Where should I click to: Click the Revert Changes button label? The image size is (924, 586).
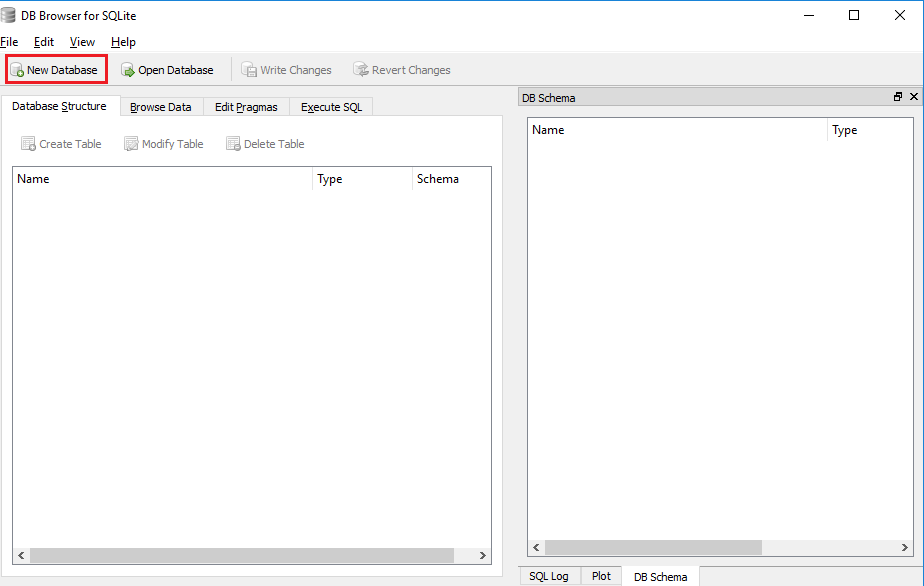point(411,70)
